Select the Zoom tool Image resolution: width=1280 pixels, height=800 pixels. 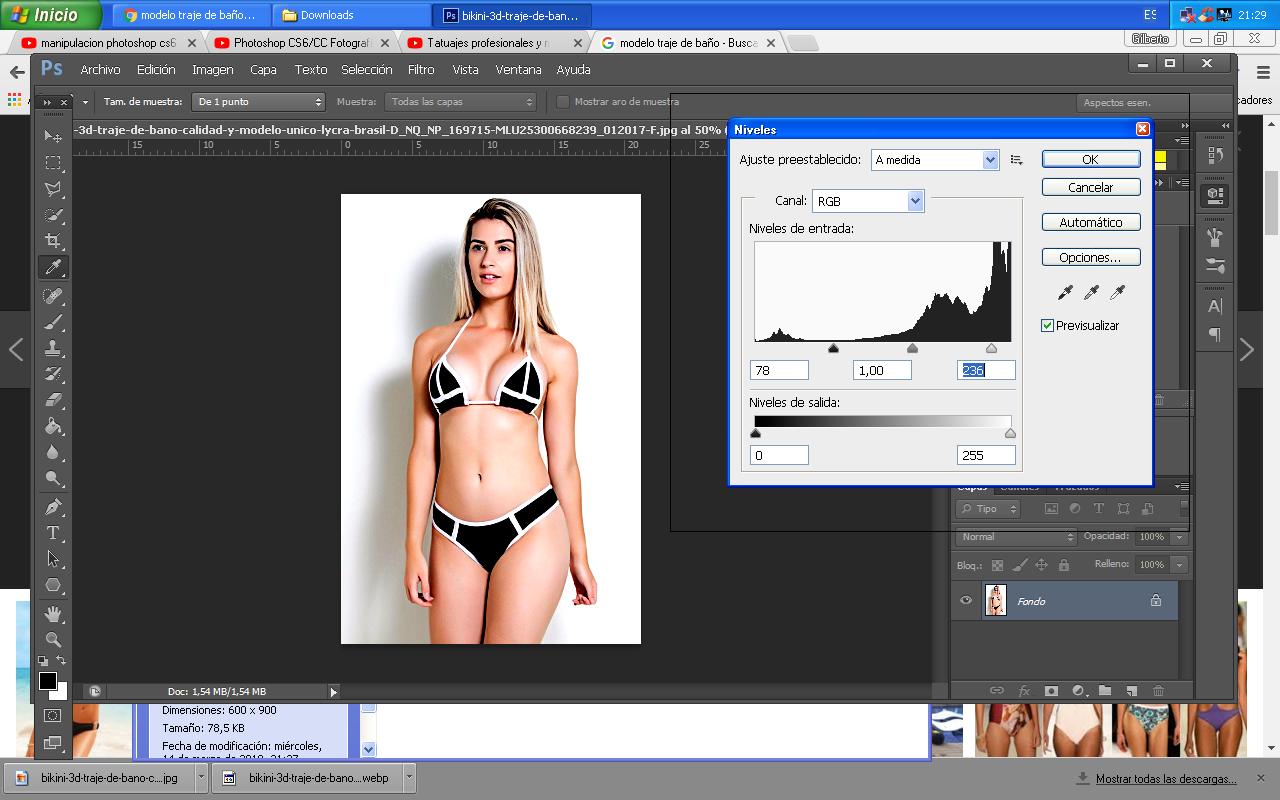[53, 639]
